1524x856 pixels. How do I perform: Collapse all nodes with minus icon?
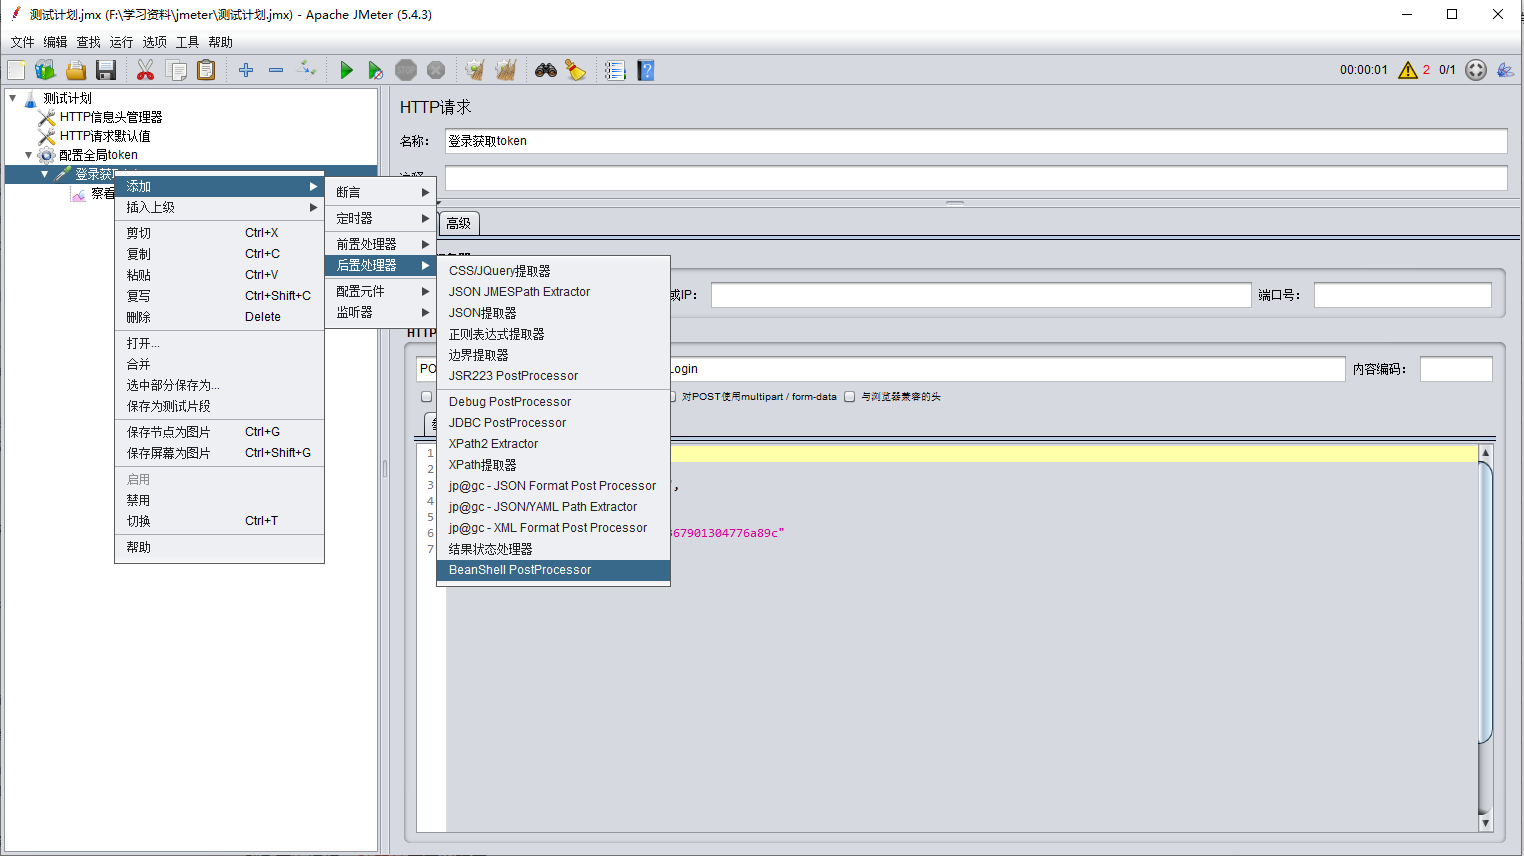pos(276,70)
